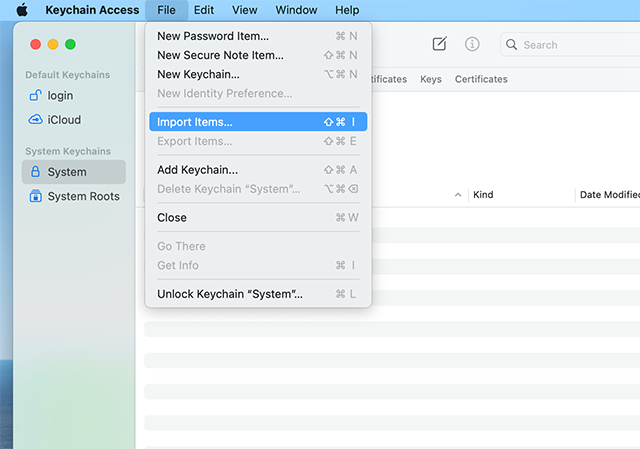Click the green zoom window button

70,44
